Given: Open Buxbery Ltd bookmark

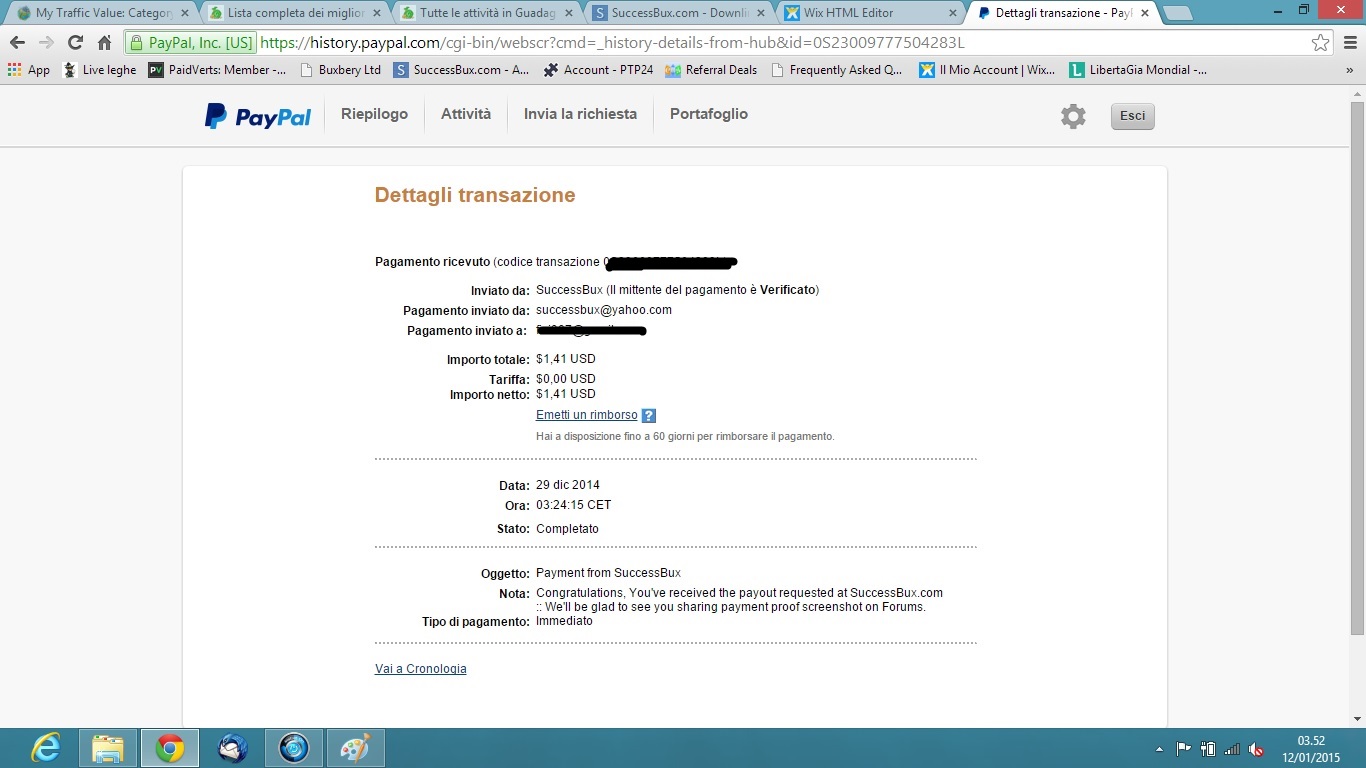Looking at the screenshot, I should tap(341, 70).
